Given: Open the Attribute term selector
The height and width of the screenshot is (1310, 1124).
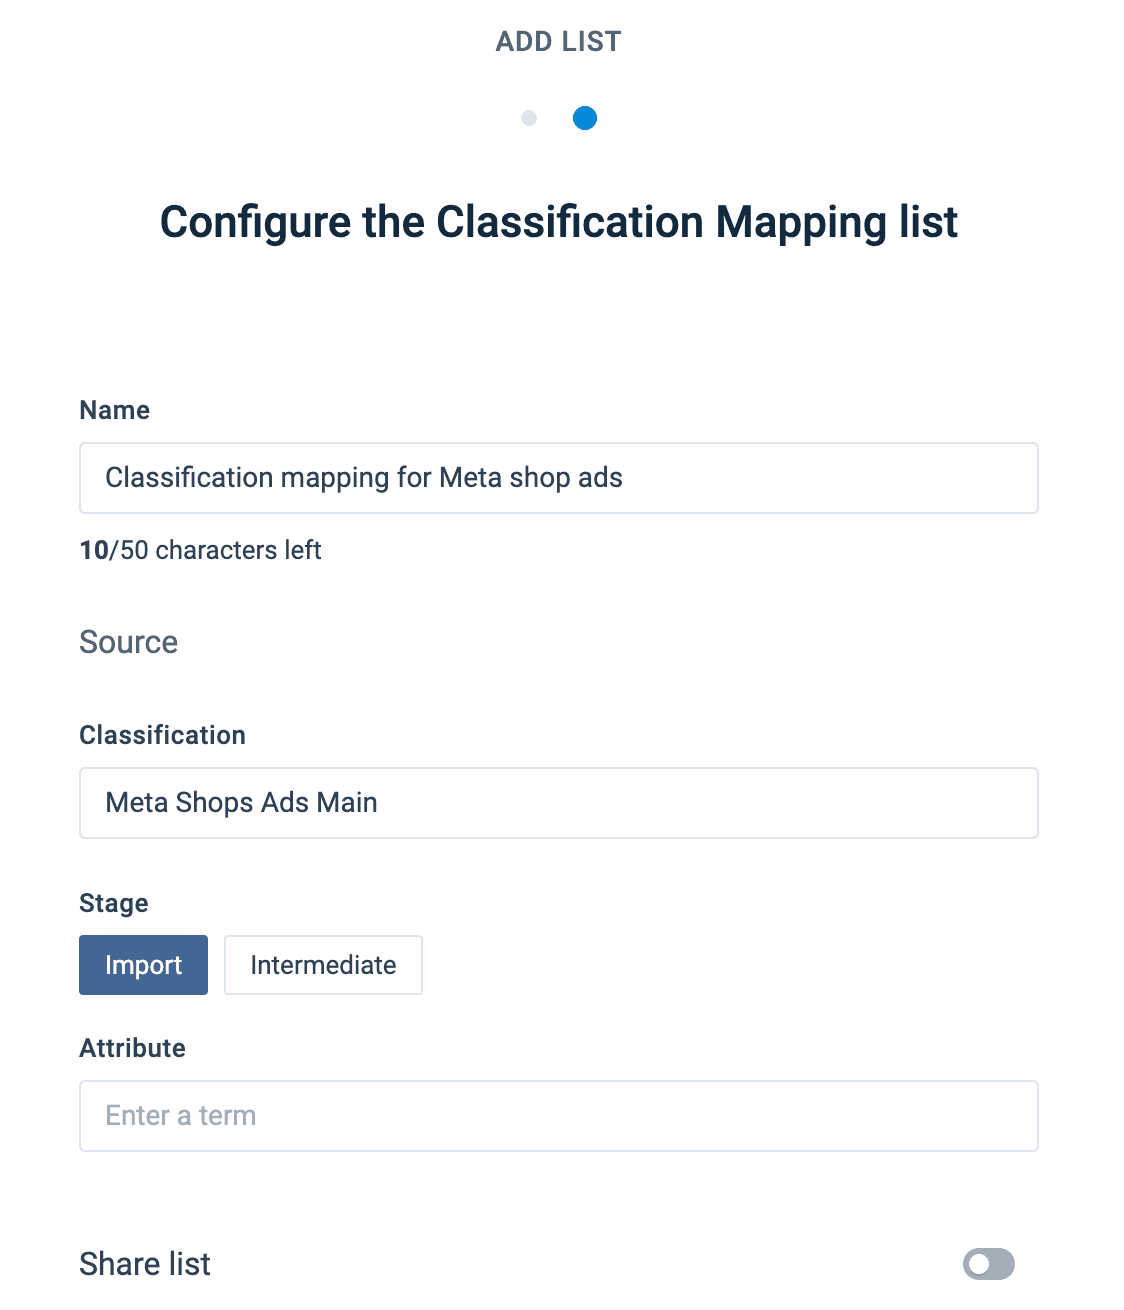Looking at the screenshot, I should [558, 1116].
